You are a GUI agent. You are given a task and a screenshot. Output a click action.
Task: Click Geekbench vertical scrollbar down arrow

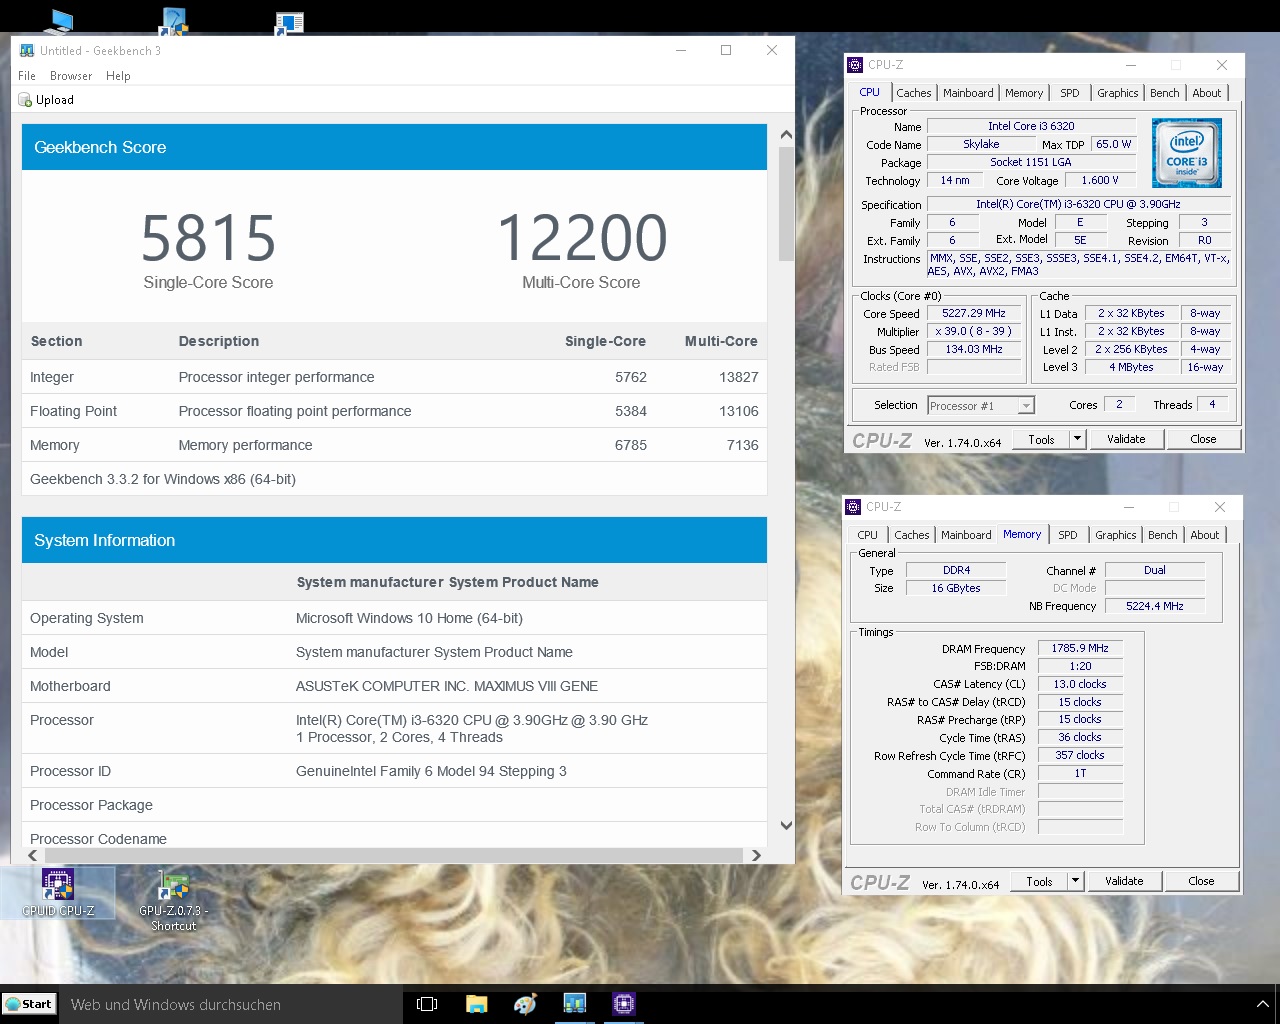(x=786, y=825)
